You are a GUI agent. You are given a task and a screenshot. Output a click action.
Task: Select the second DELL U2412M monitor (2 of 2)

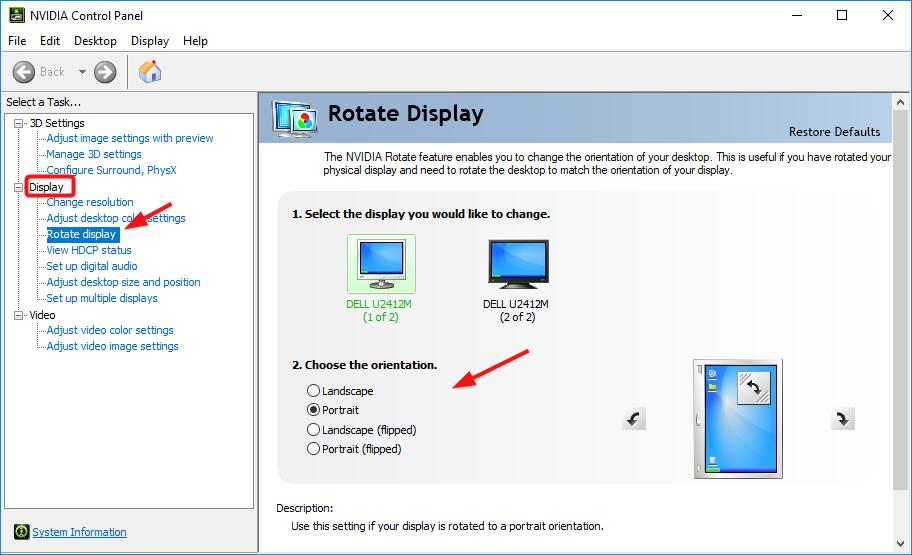click(x=515, y=265)
